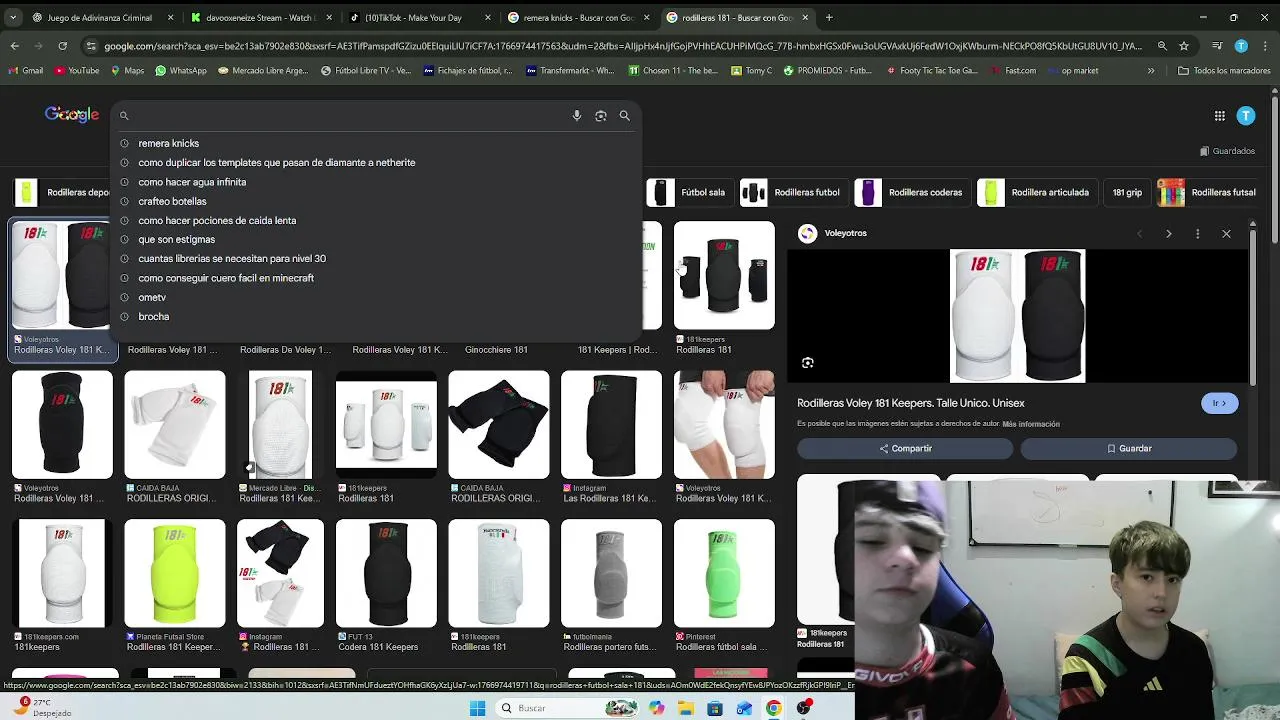Click the Windows taskbar Buscar search box
This screenshot has height=720, width=1280.
(x=568, y=708)
